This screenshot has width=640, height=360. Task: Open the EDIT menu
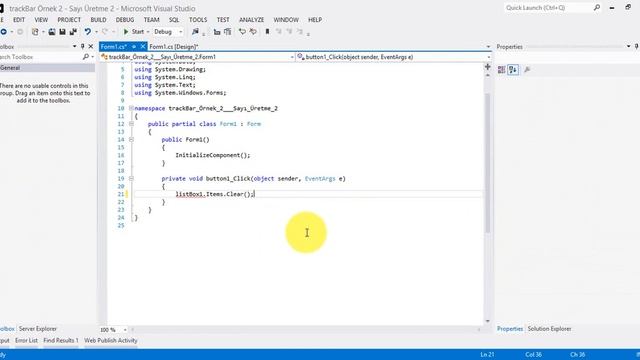click(19, 20)
